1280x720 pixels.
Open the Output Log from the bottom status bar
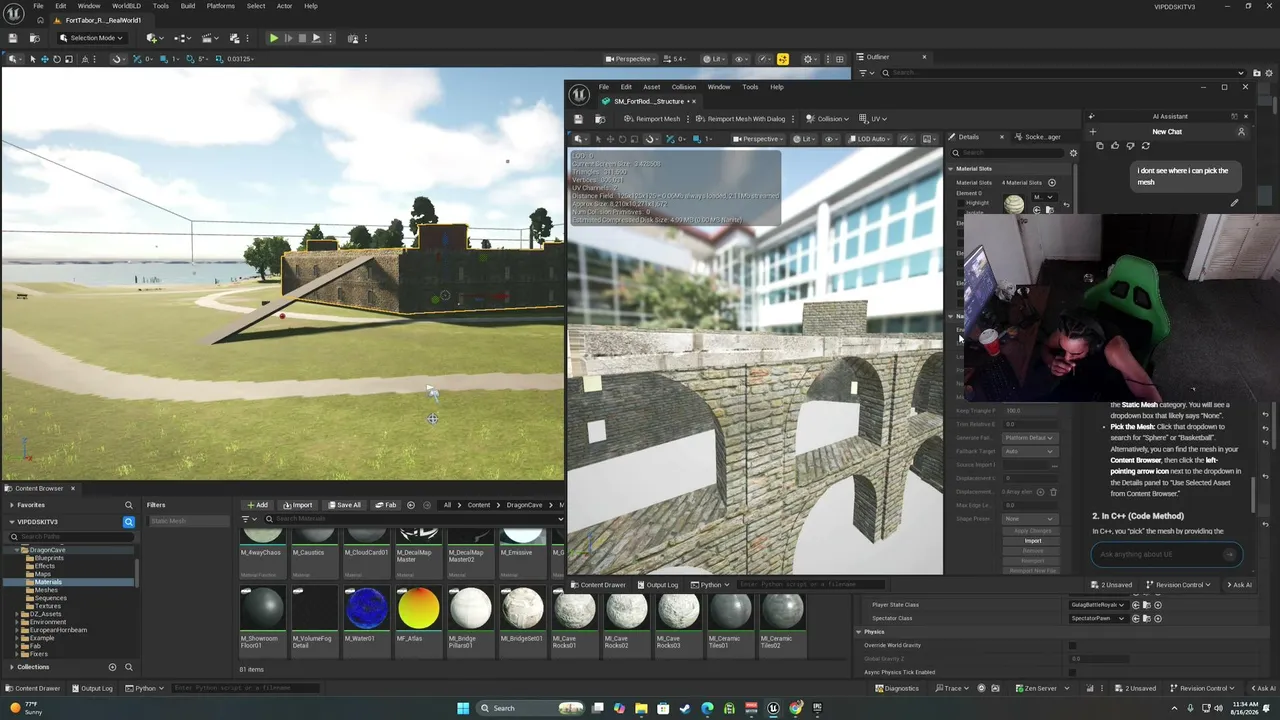(x=92, y=688)
